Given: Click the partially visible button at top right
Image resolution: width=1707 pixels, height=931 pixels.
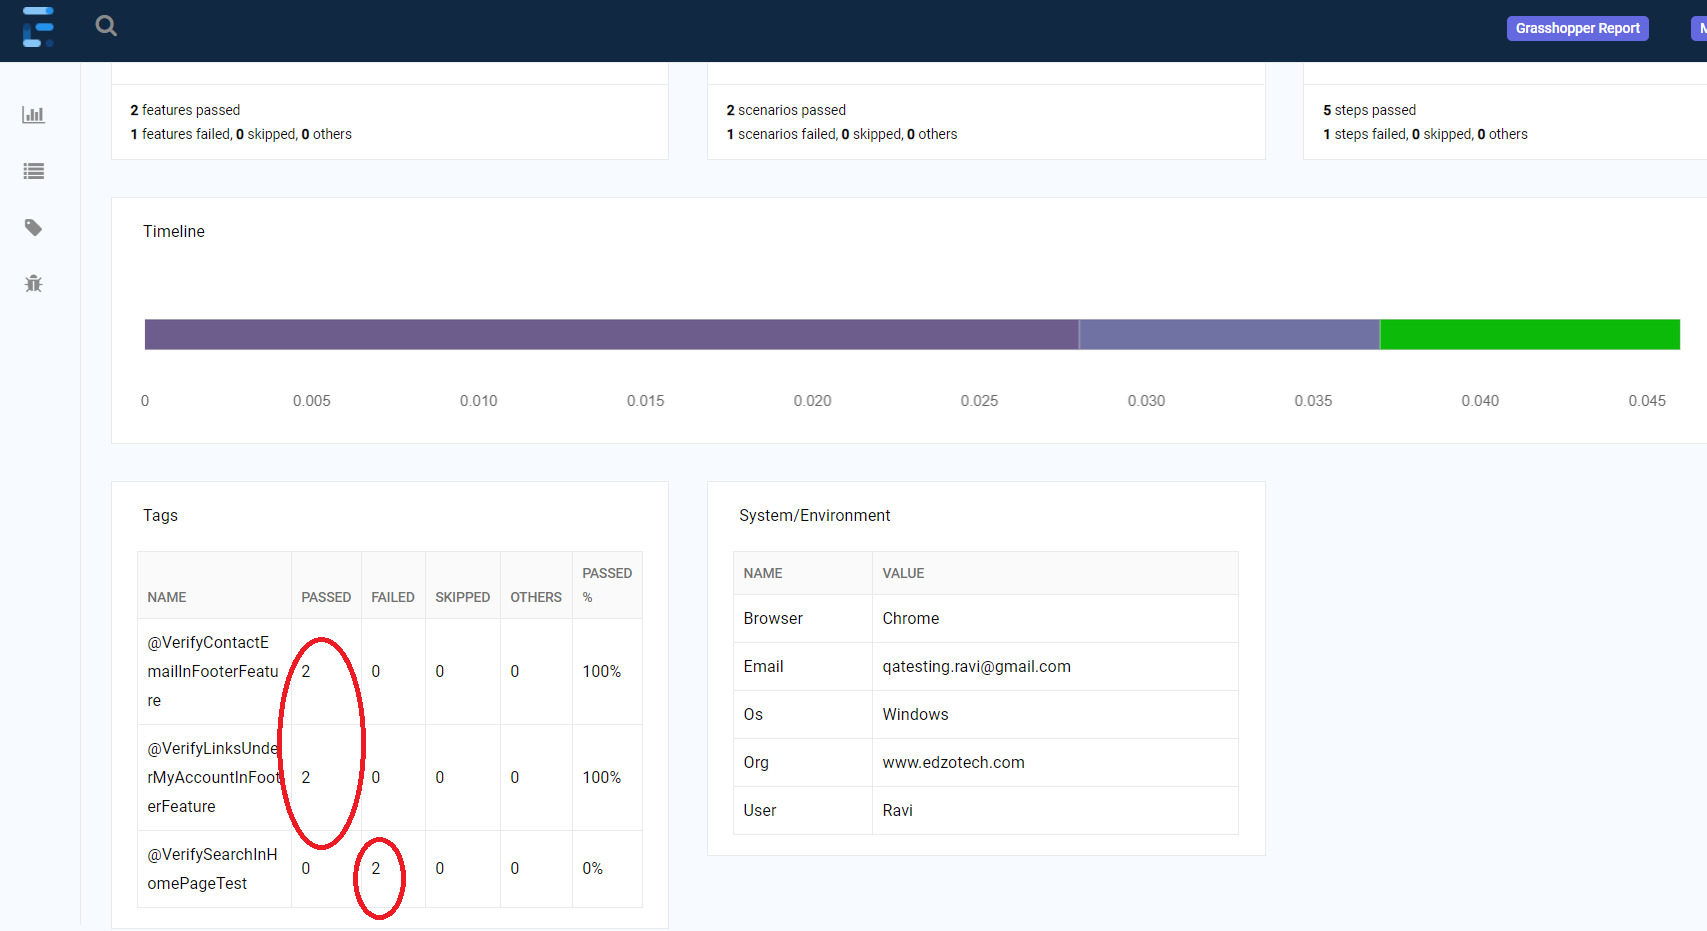Looking at the screenshot, I should point(1698,28).
